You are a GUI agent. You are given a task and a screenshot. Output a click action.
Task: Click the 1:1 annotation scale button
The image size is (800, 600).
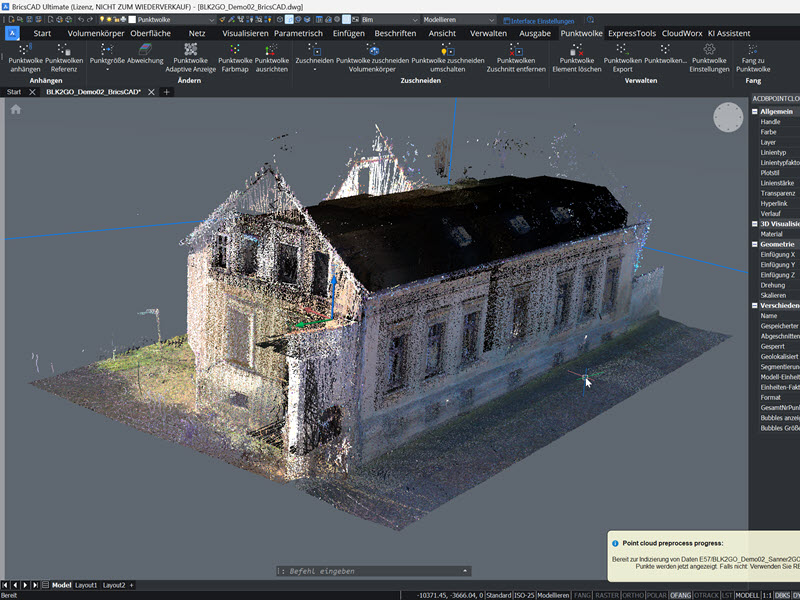click(x=767, y=595)
